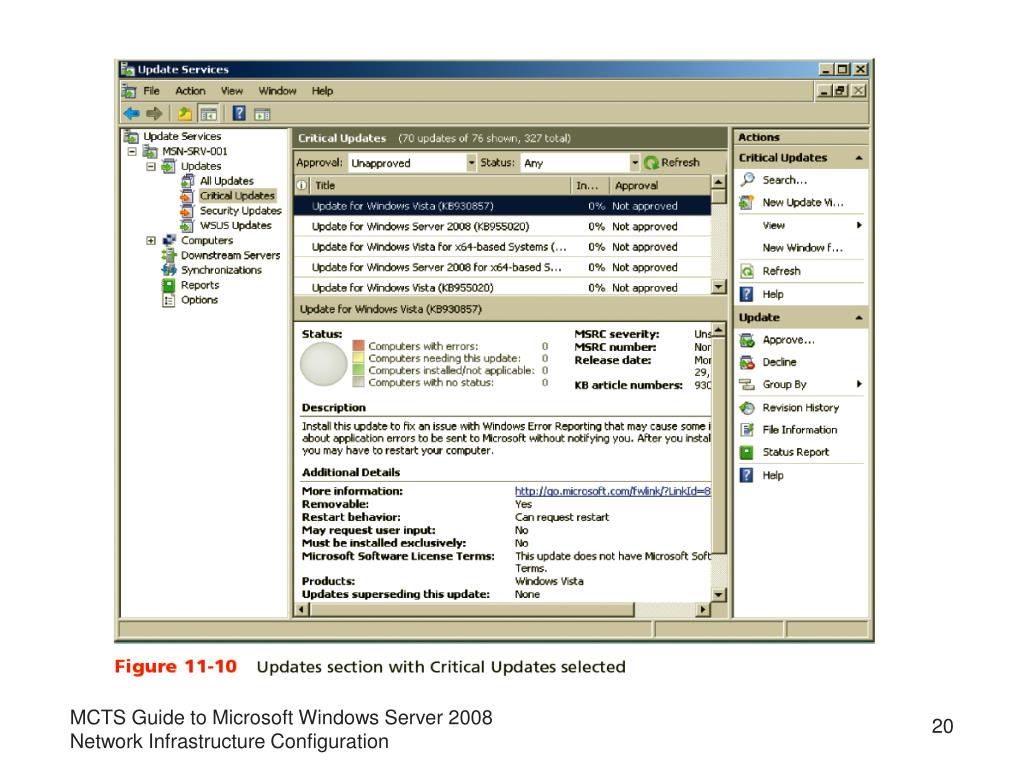This screenshot has height=768, width=1024.
Task: Select Synchronizations node
Action: point(221,270)
